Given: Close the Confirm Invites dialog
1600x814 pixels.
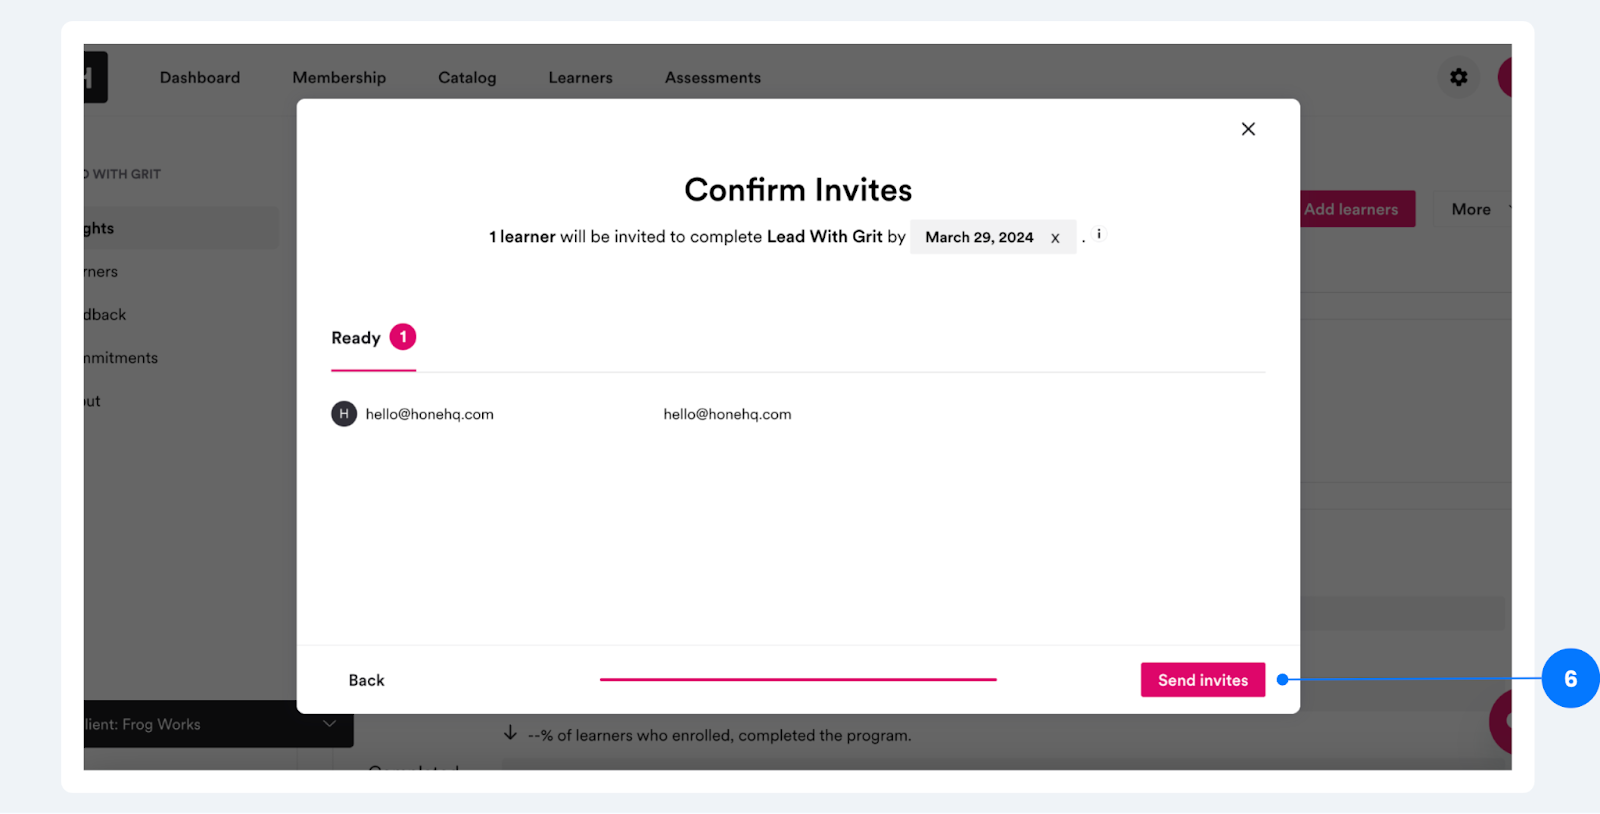Looking at the screenshot, I should [1248, 129].
